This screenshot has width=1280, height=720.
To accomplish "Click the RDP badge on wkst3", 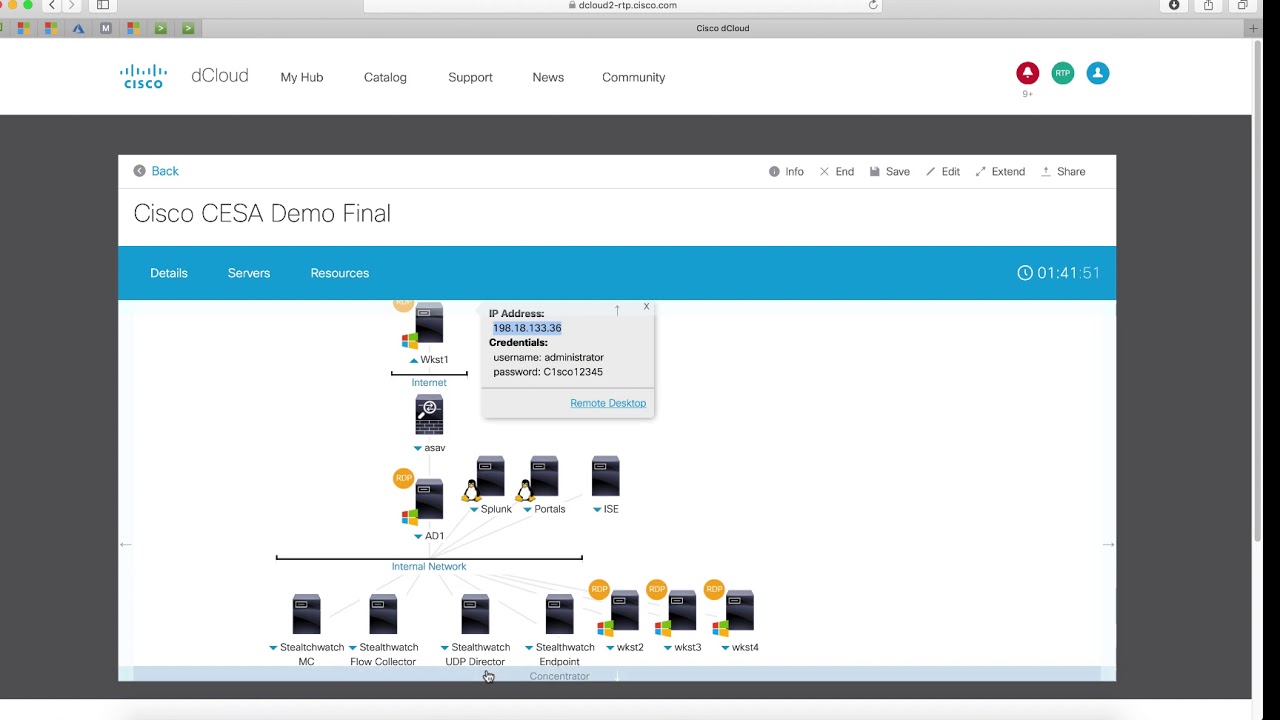I will [656, 589].
